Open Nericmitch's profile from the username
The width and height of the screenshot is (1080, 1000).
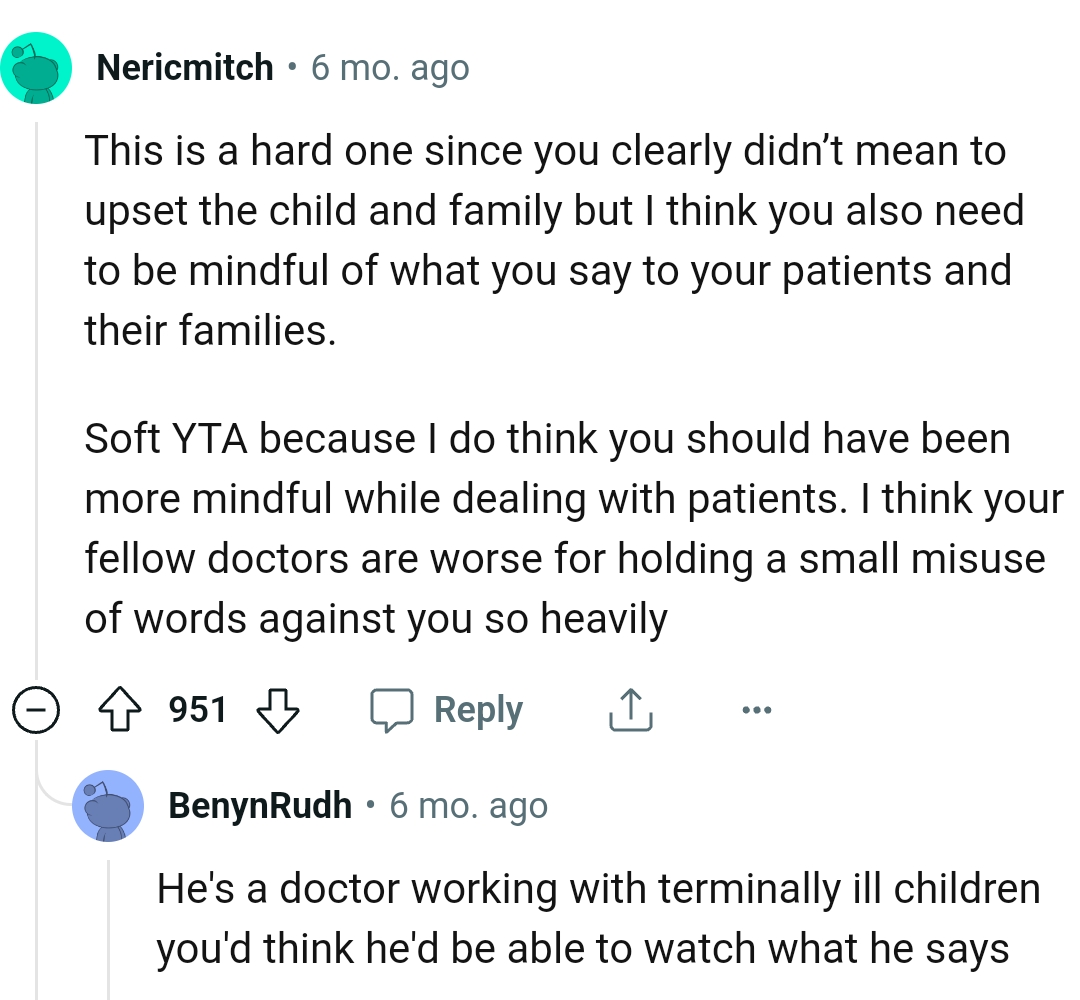pos(184,66)
